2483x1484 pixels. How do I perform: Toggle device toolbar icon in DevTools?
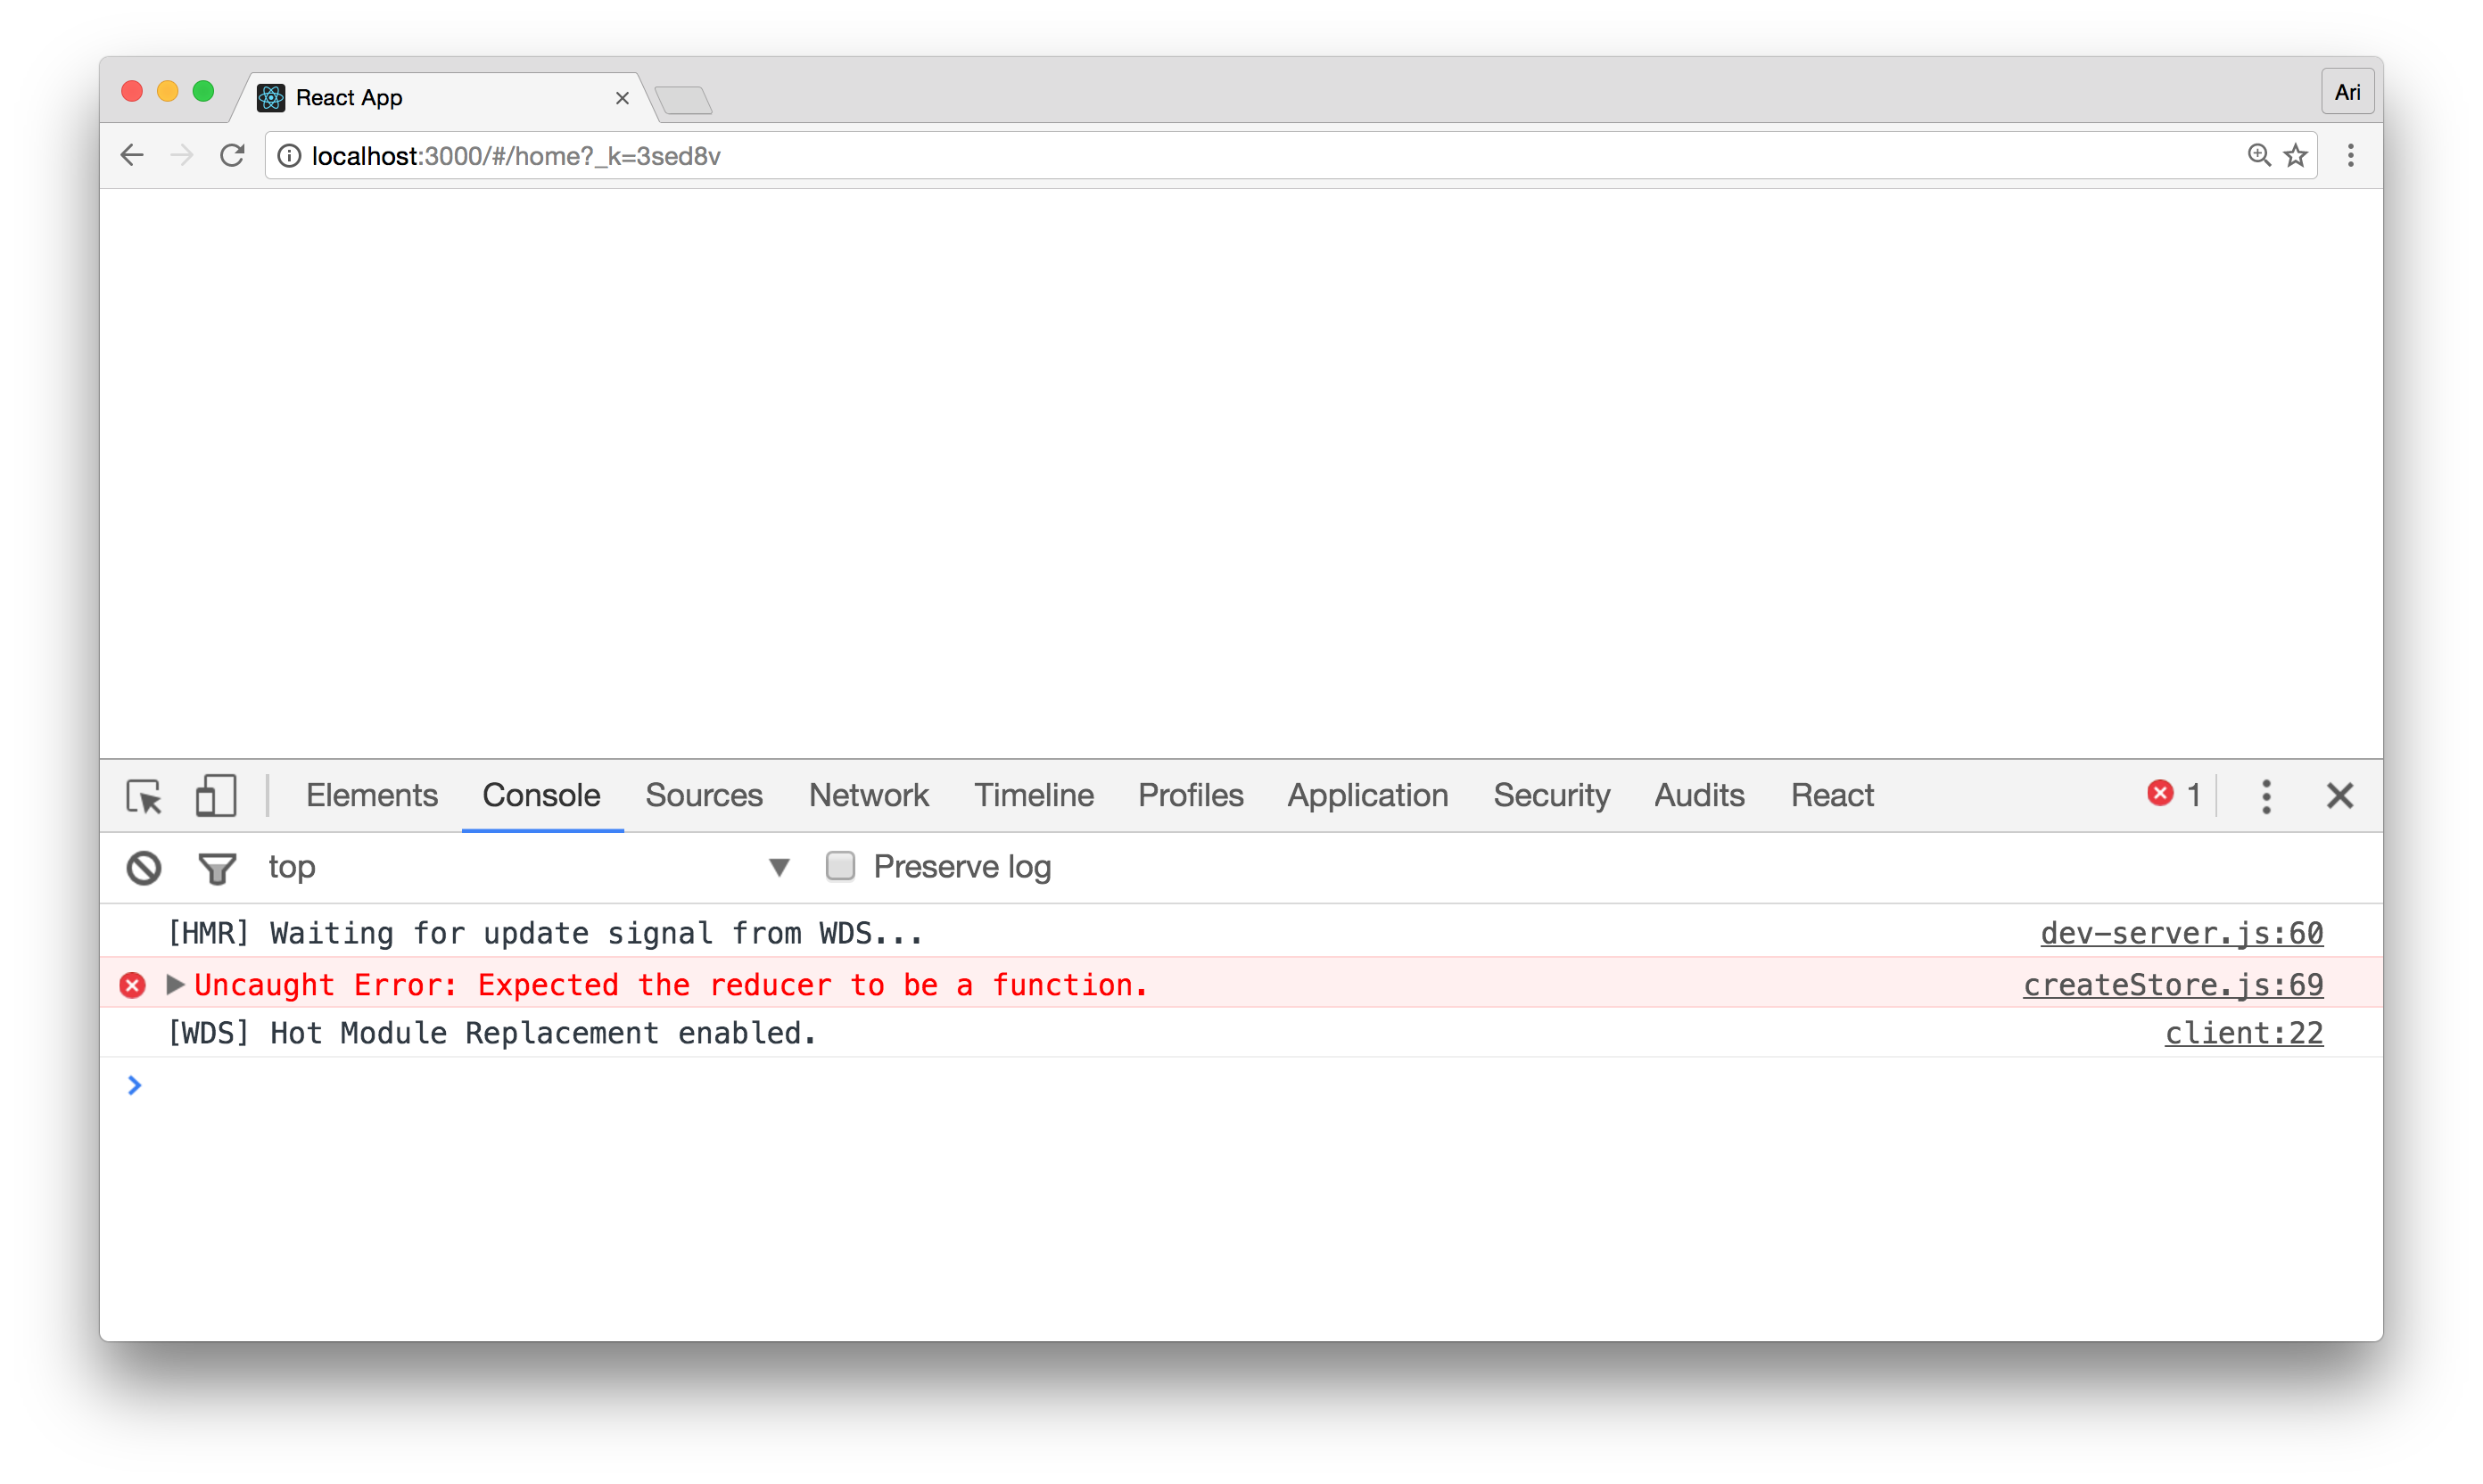click(x=215, y=796)
